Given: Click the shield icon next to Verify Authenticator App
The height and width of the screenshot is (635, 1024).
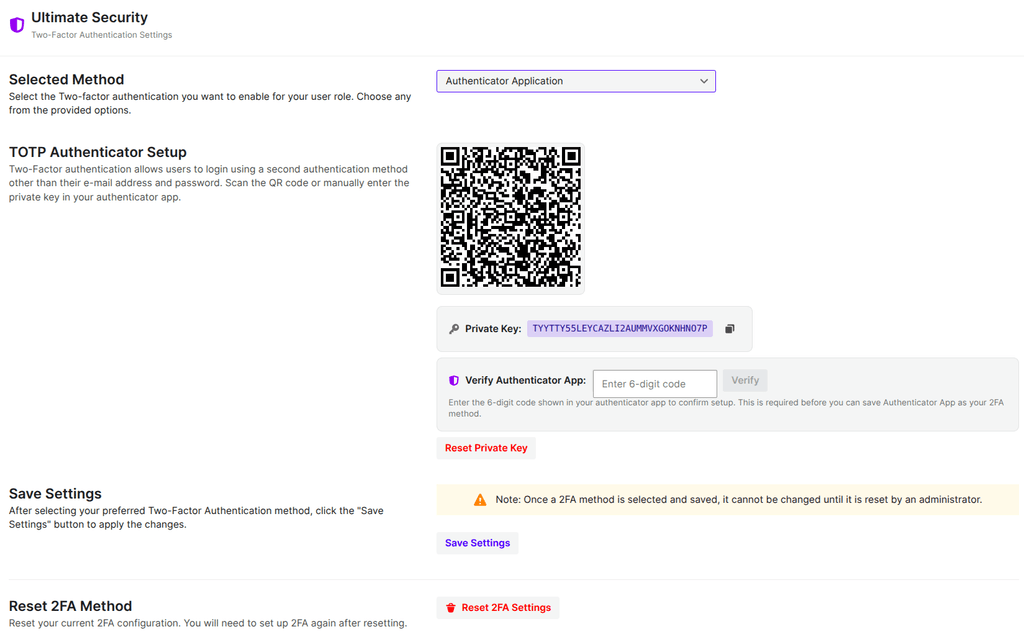Looking at the screenshot, I should click(x=454, y=380).
